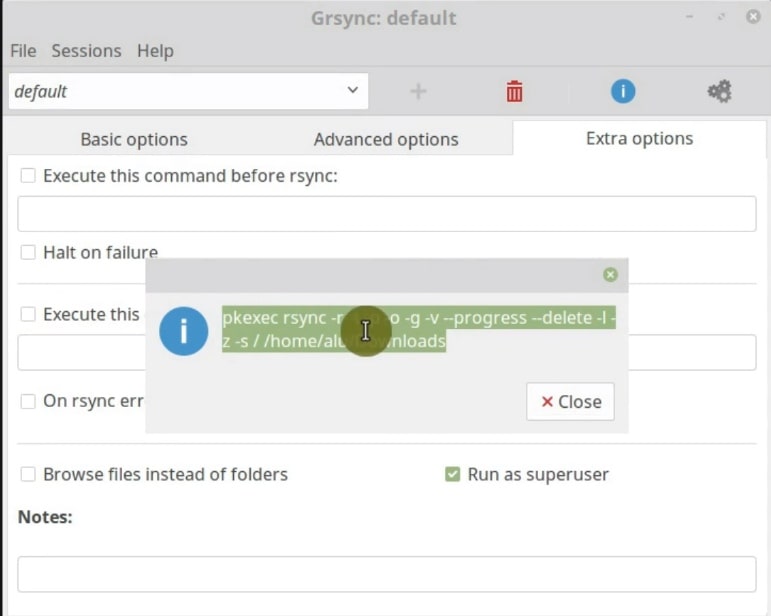771x616 pixels.
Task: Switch to Advanced options tab
Action: pos(386,139)
